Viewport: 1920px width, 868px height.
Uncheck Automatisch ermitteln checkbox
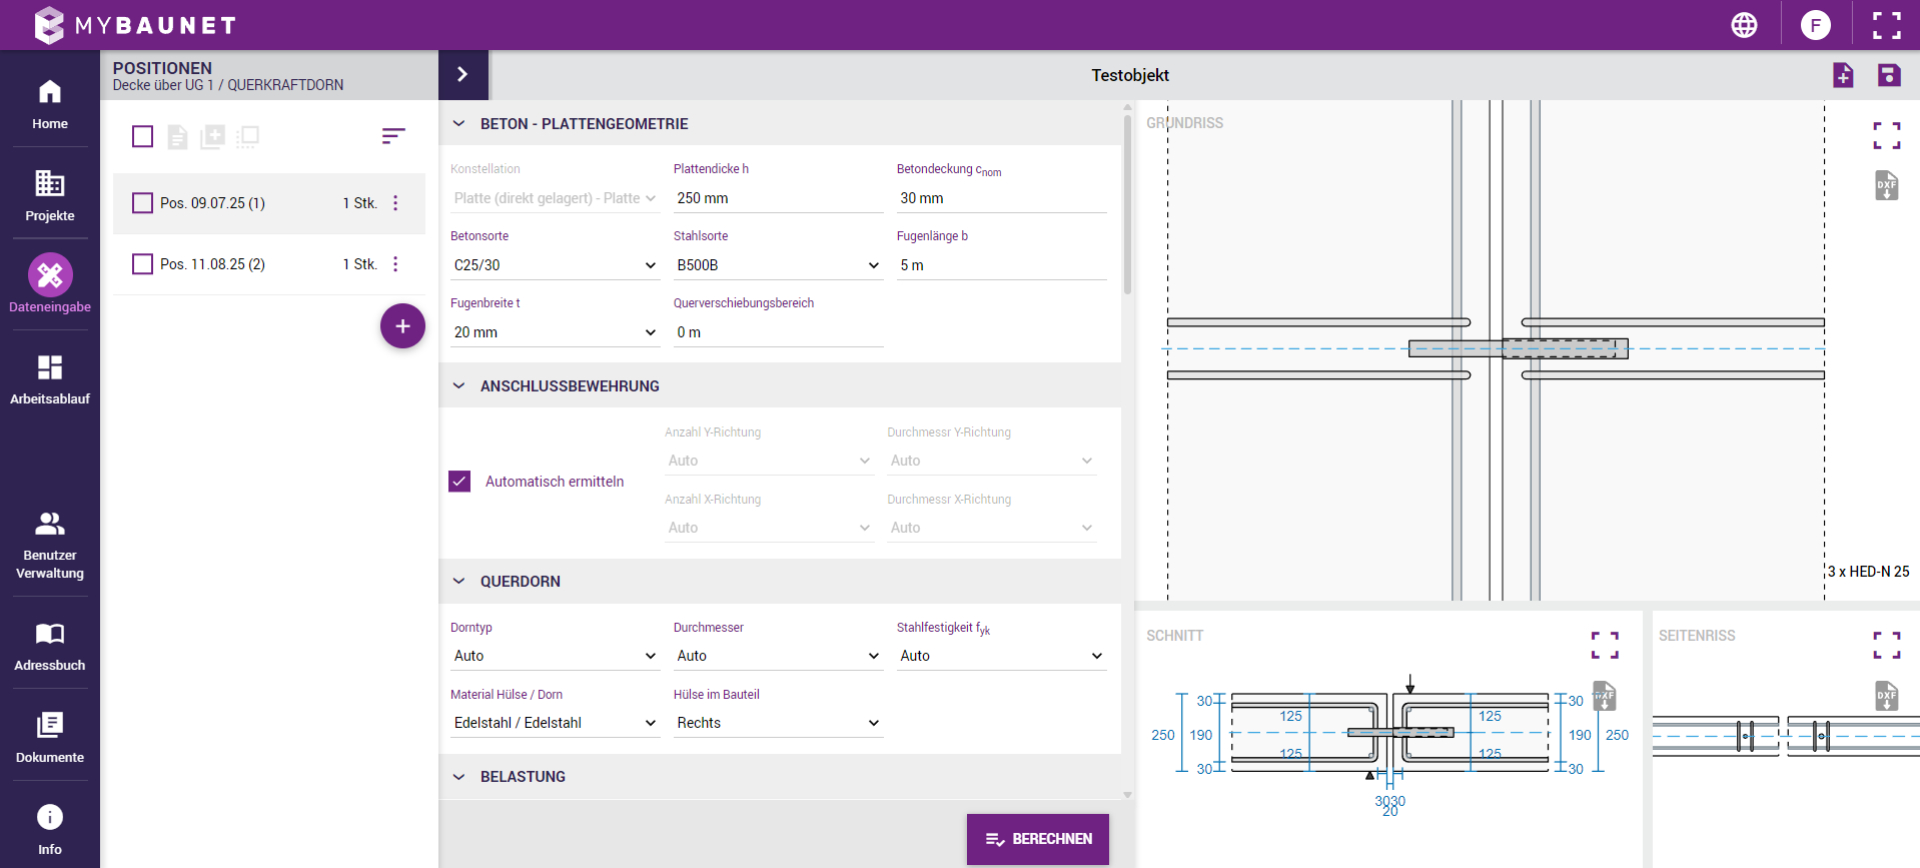point(460,481)
